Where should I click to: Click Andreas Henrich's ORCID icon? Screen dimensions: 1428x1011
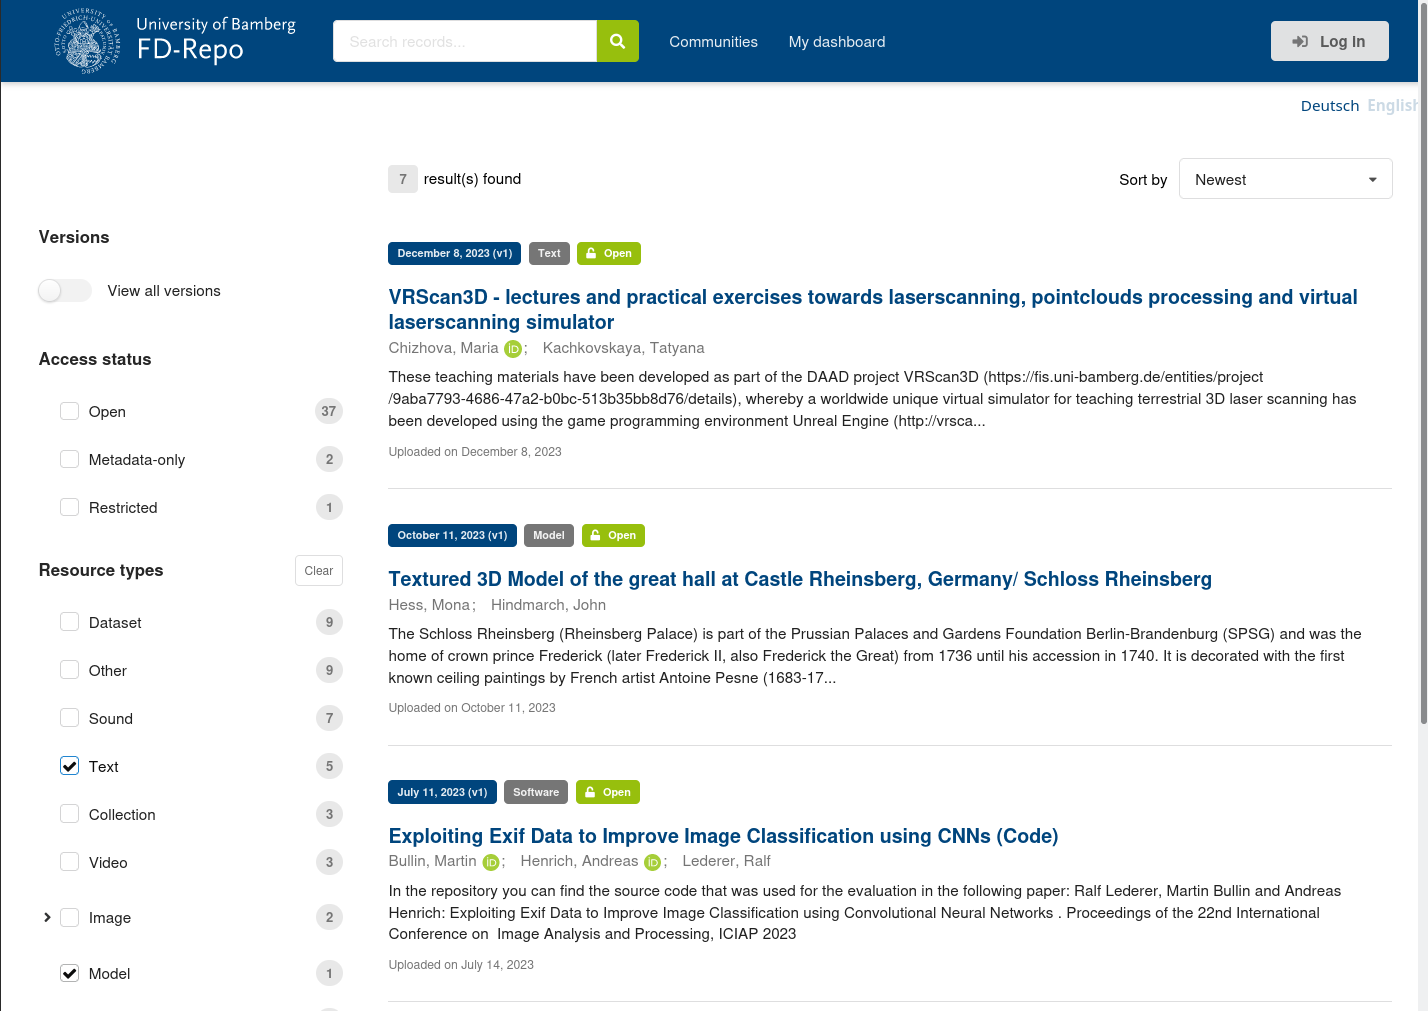(652, 861)
